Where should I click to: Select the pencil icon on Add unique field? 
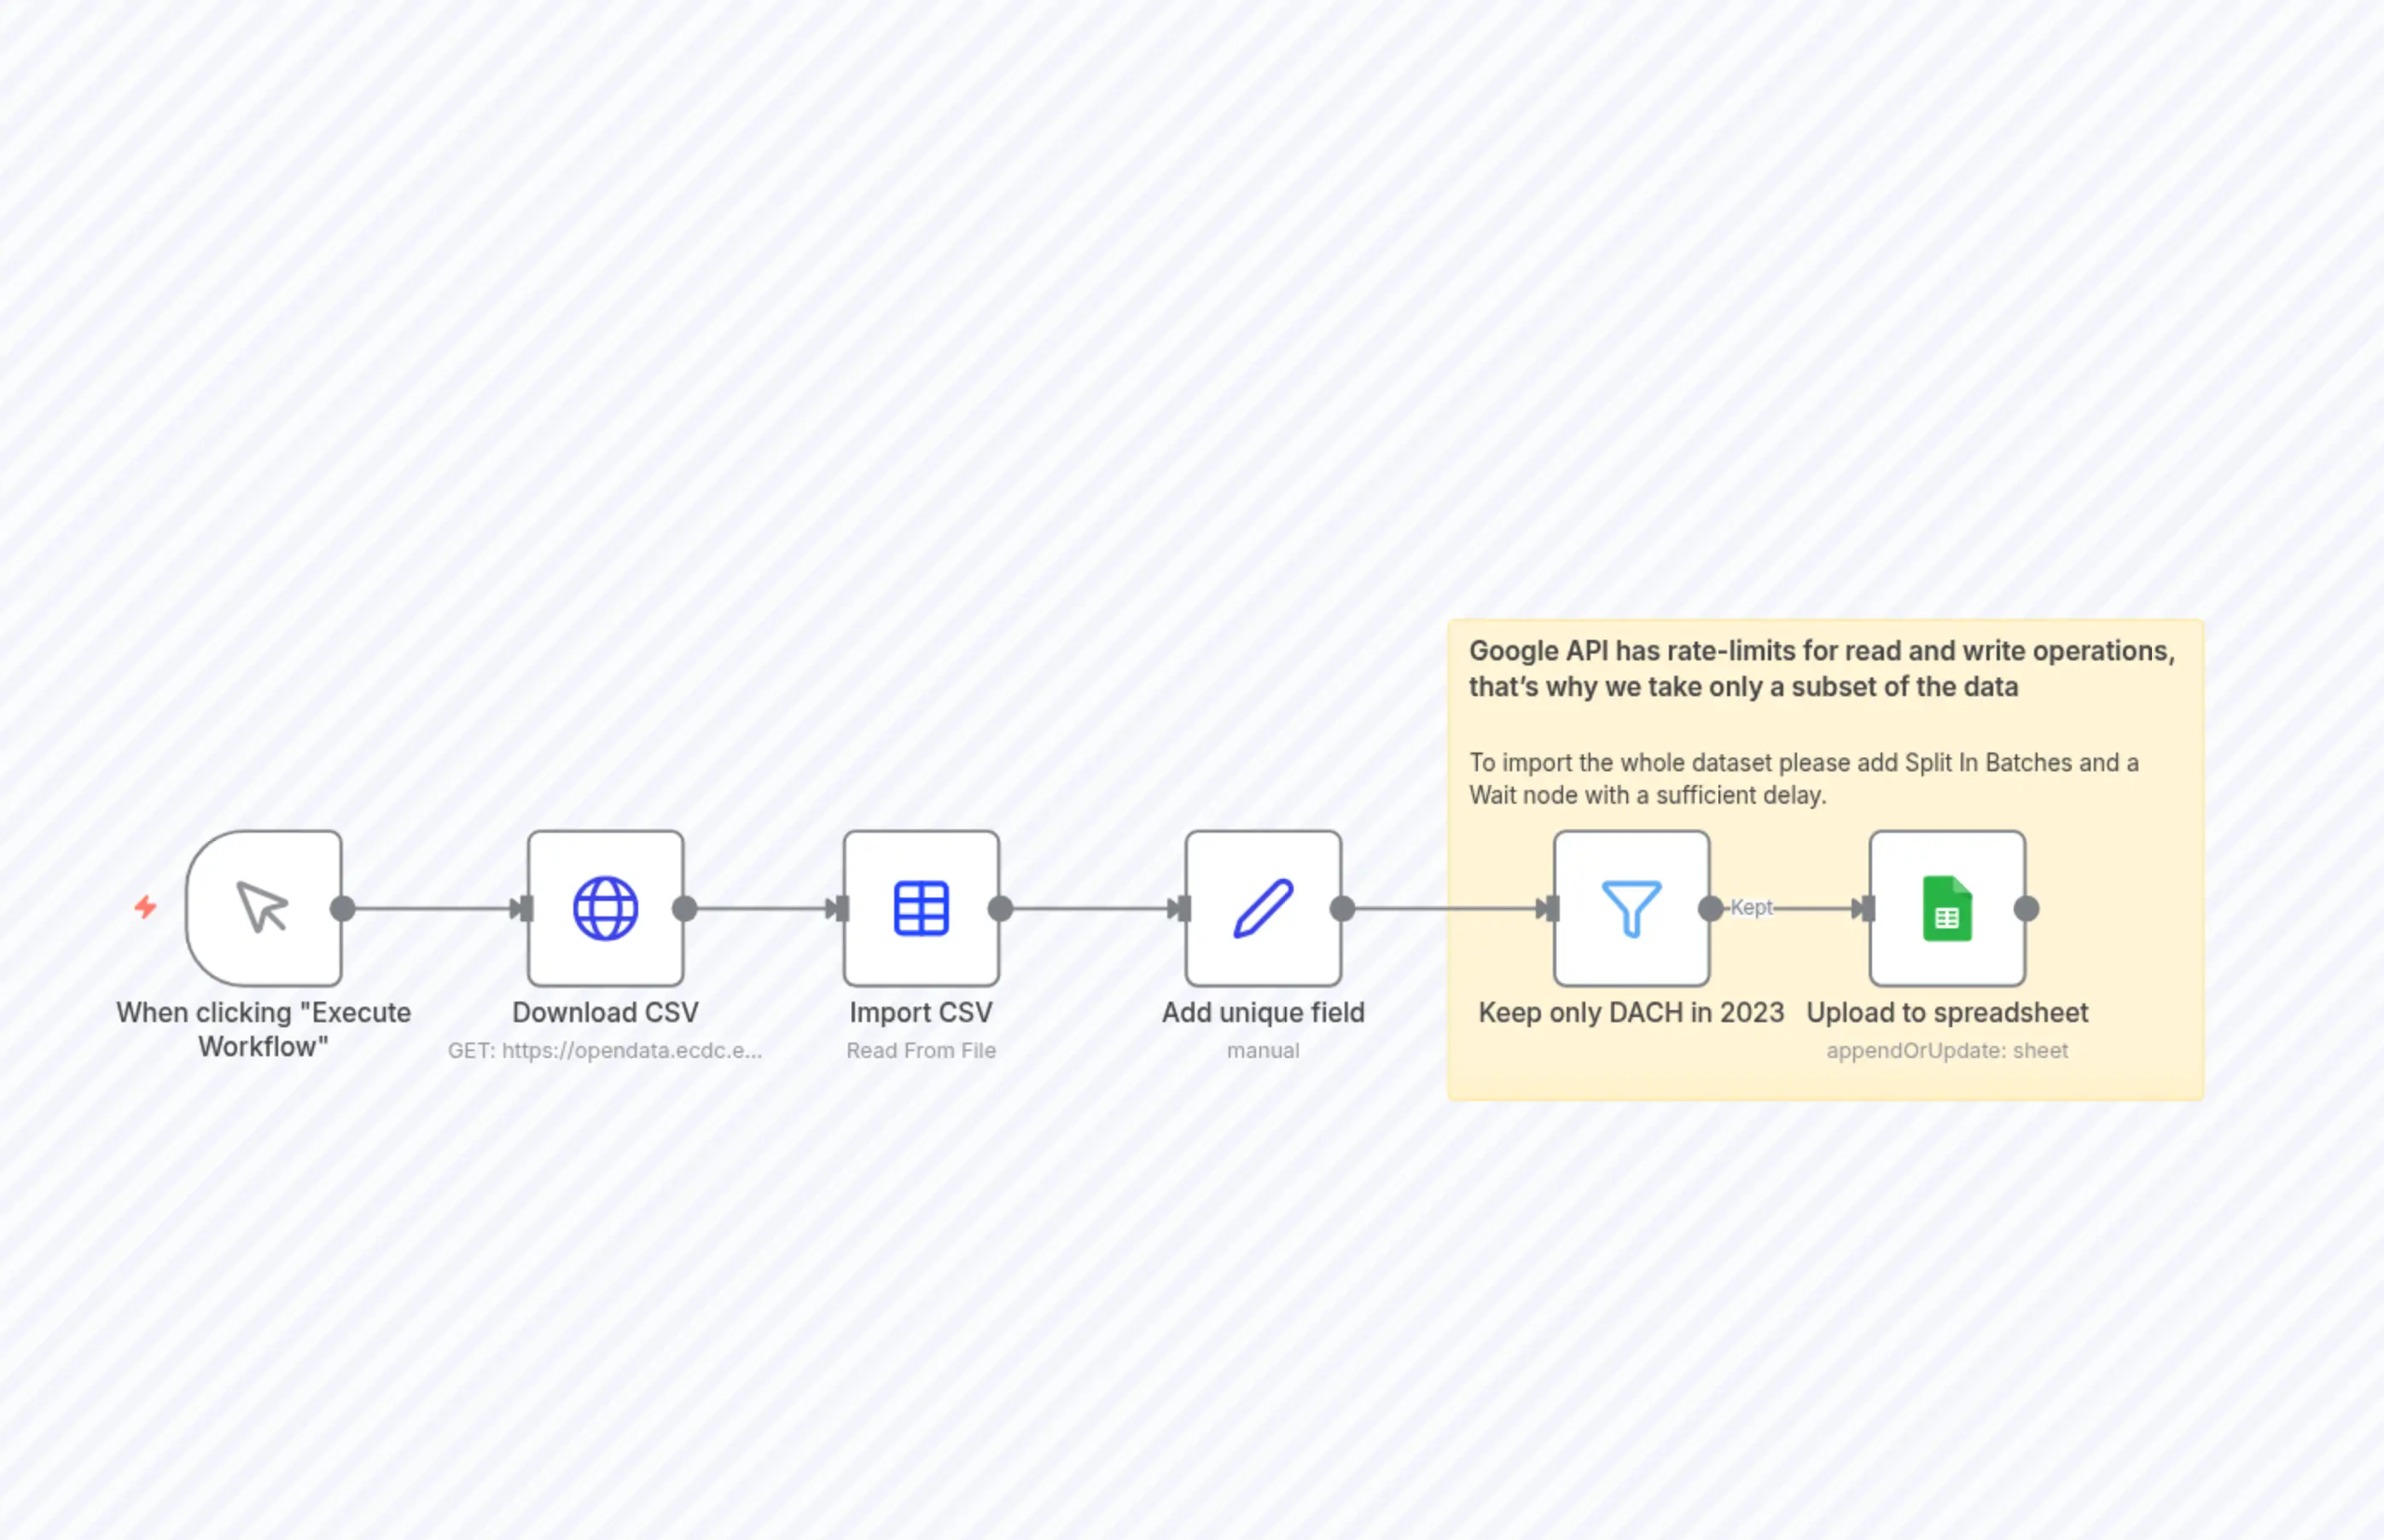coord(1263,907)
